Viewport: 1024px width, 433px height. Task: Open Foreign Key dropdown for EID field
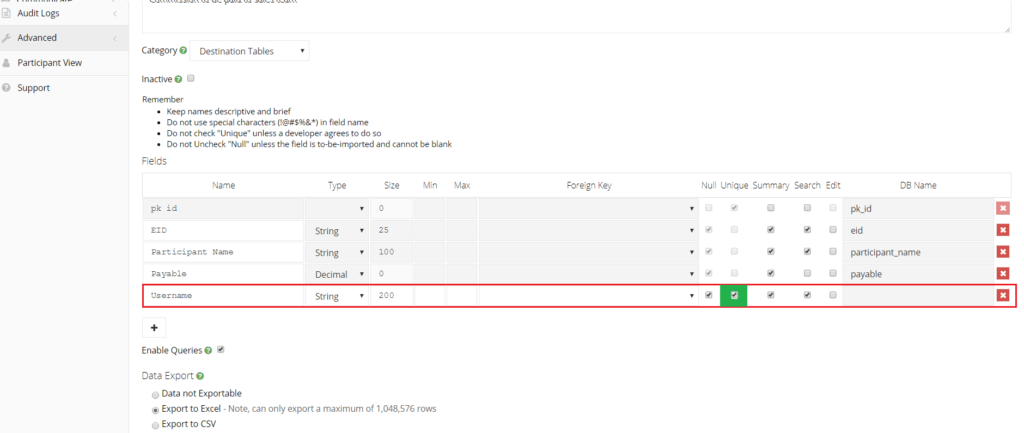(x=588, y=231)
